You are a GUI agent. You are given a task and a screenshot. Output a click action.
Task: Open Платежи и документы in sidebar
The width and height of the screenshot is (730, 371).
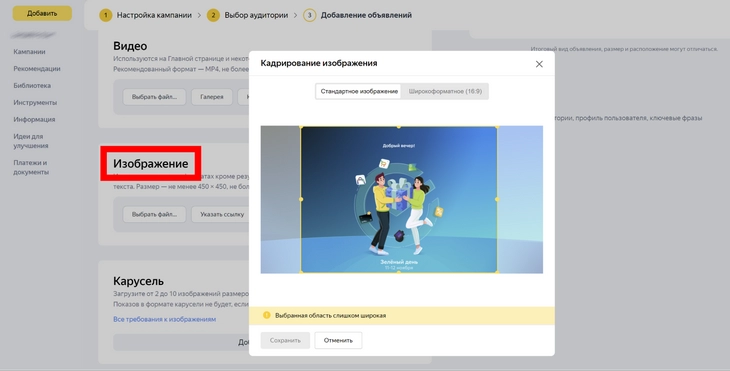pyautogui.click(x=31, y=167)
